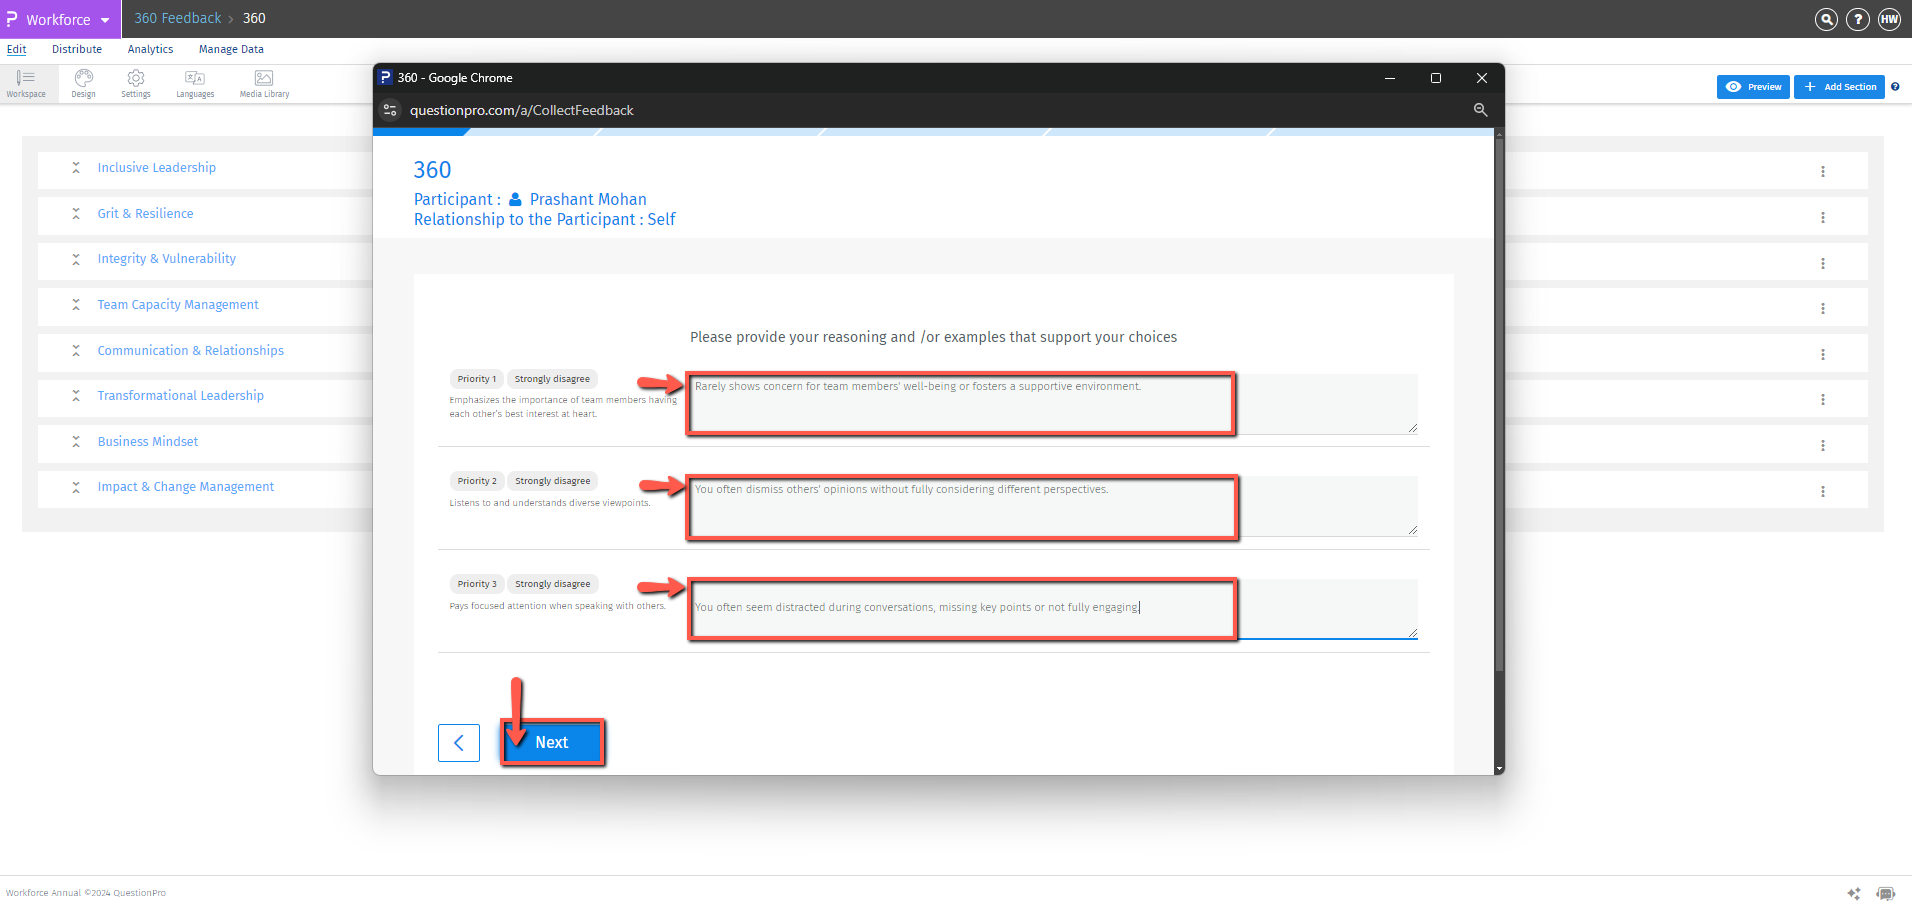Open the Business Mindset section title
Image resolution: width=1912 pixels, height=909 pixels.
tap(148, 442)
